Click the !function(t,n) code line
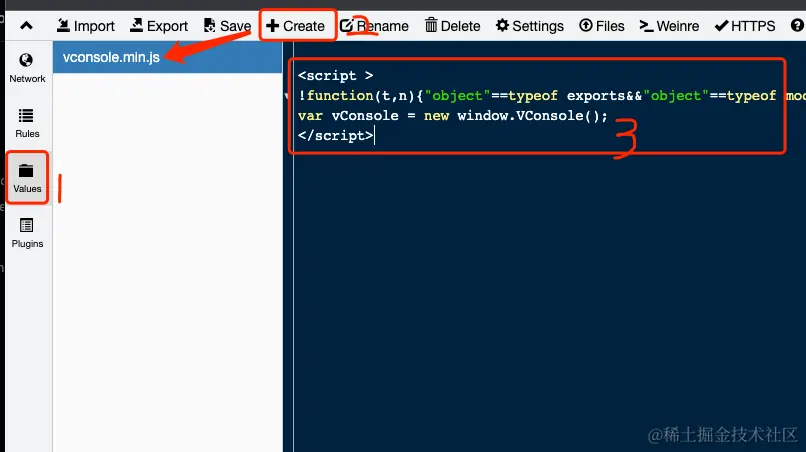This screenshot has width=806, height=452. pyautogui.click(x=551, y=96)
